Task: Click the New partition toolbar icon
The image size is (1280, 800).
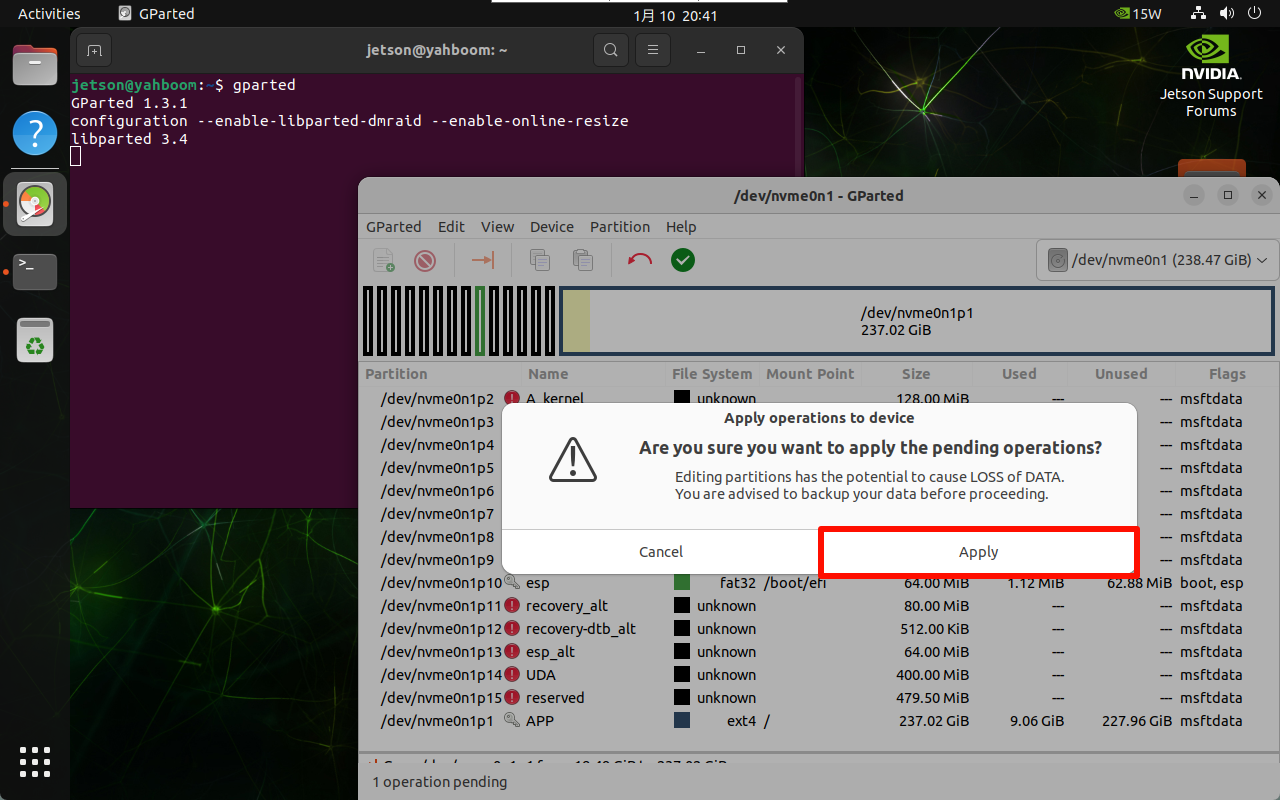Action: pos(384,260)
